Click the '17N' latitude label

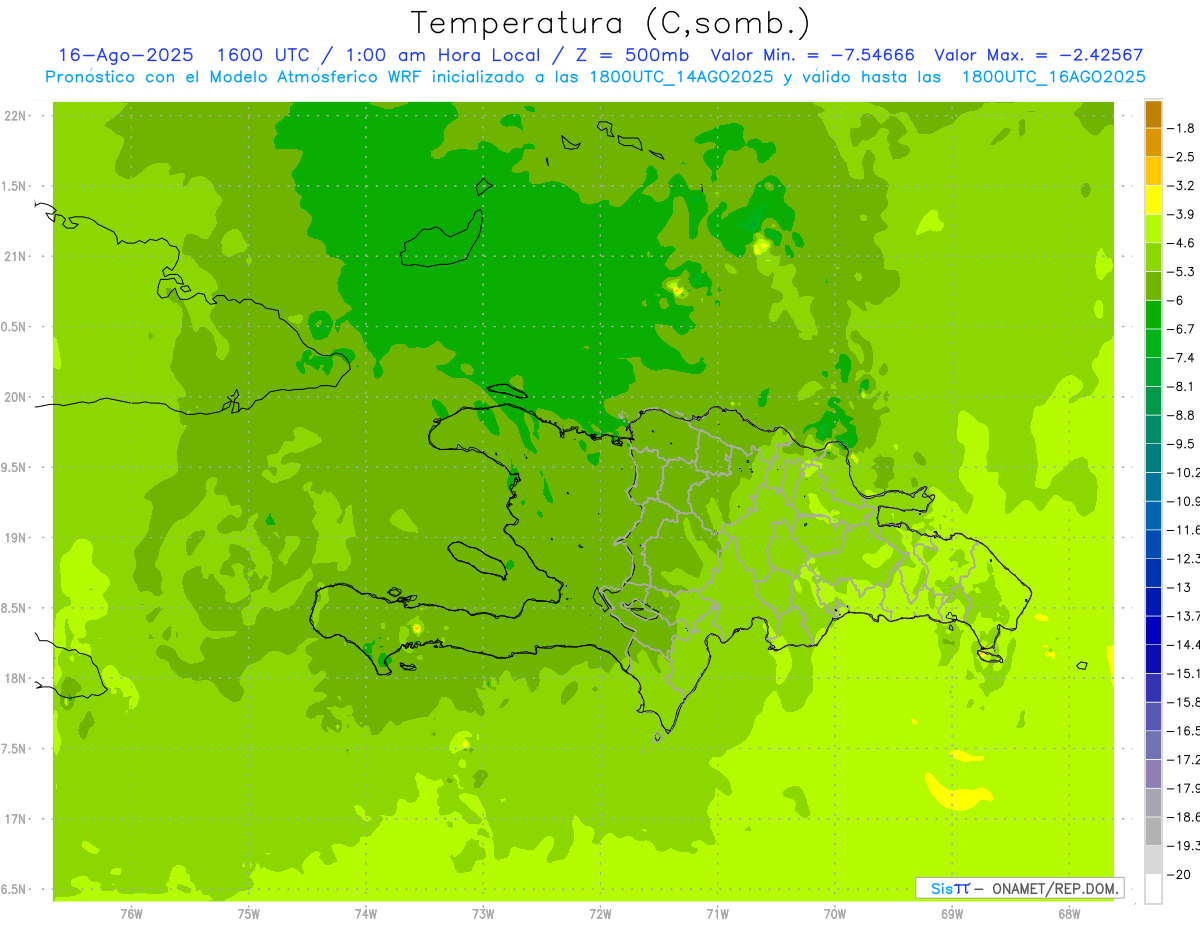(15, 819)
